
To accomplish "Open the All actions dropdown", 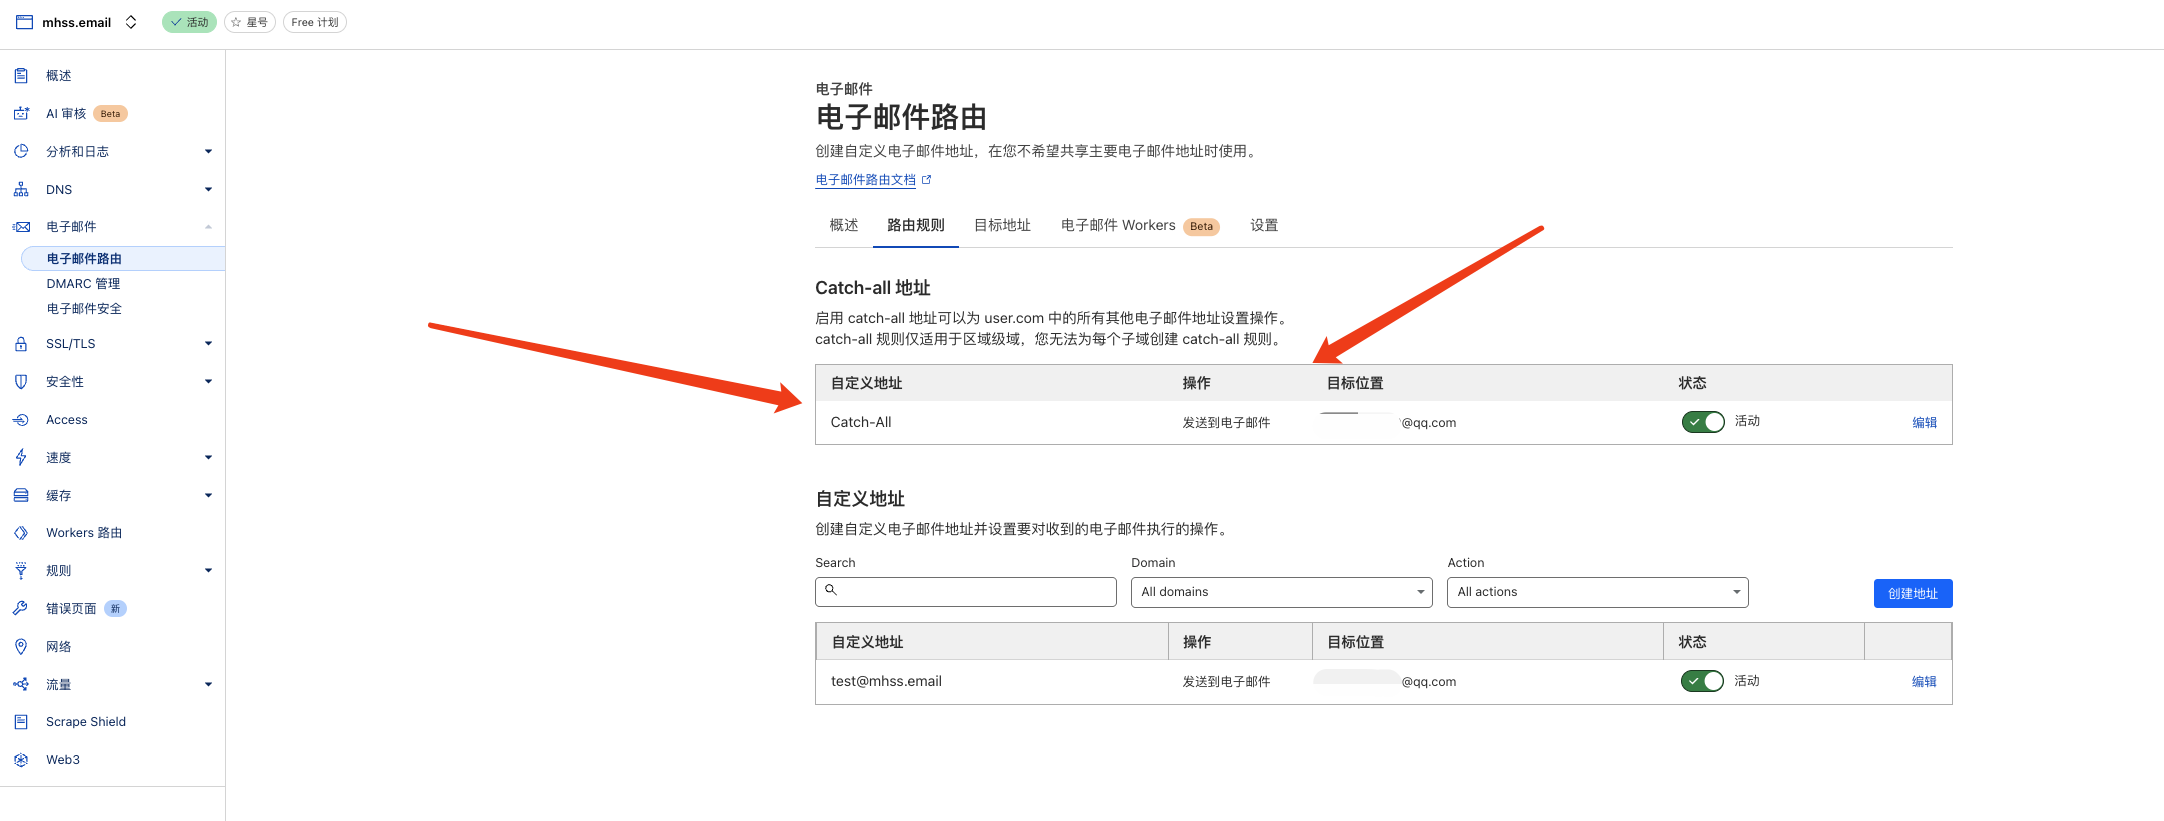I will point(1598,592).
